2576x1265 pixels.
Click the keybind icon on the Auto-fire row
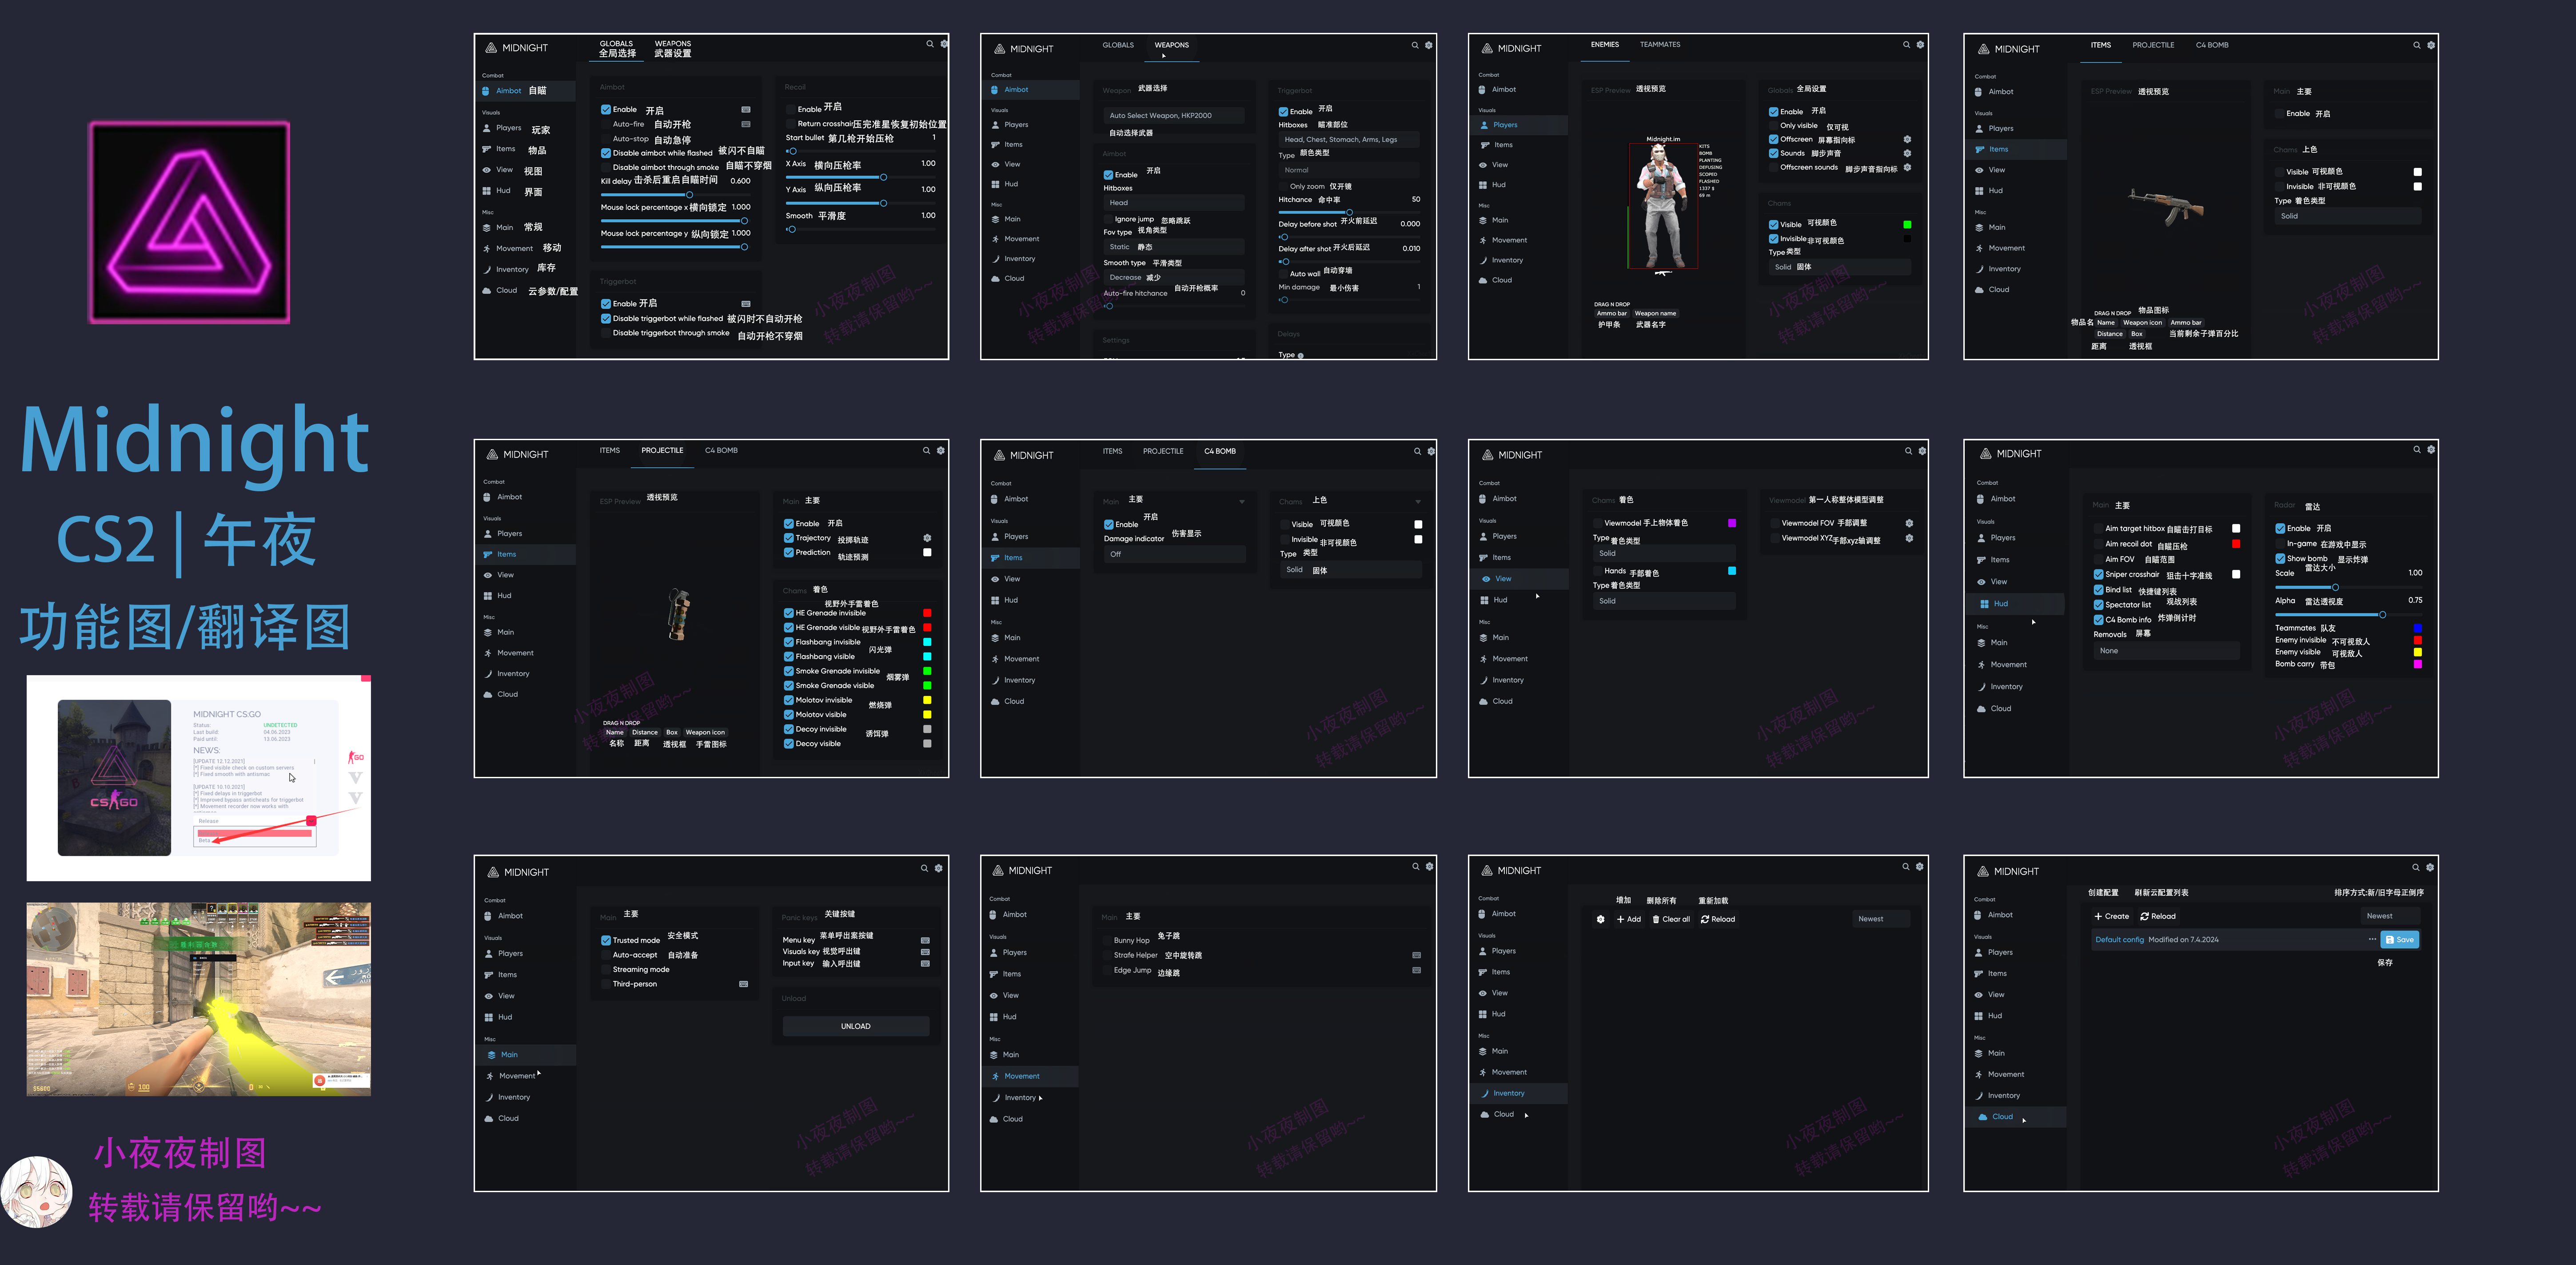point(745,124)
